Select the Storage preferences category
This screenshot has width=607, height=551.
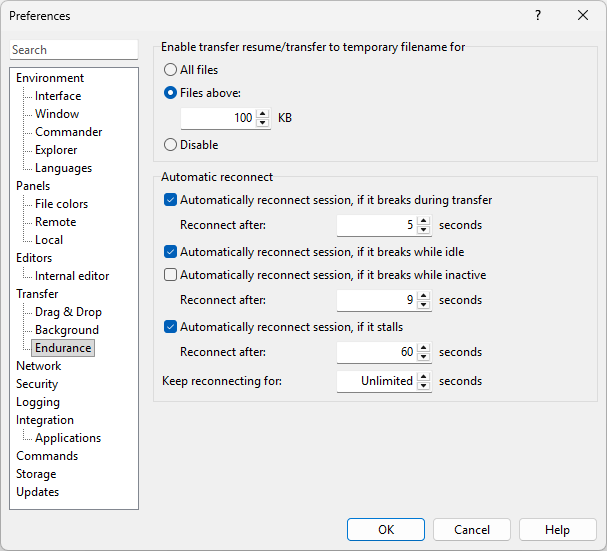point(36,474)
